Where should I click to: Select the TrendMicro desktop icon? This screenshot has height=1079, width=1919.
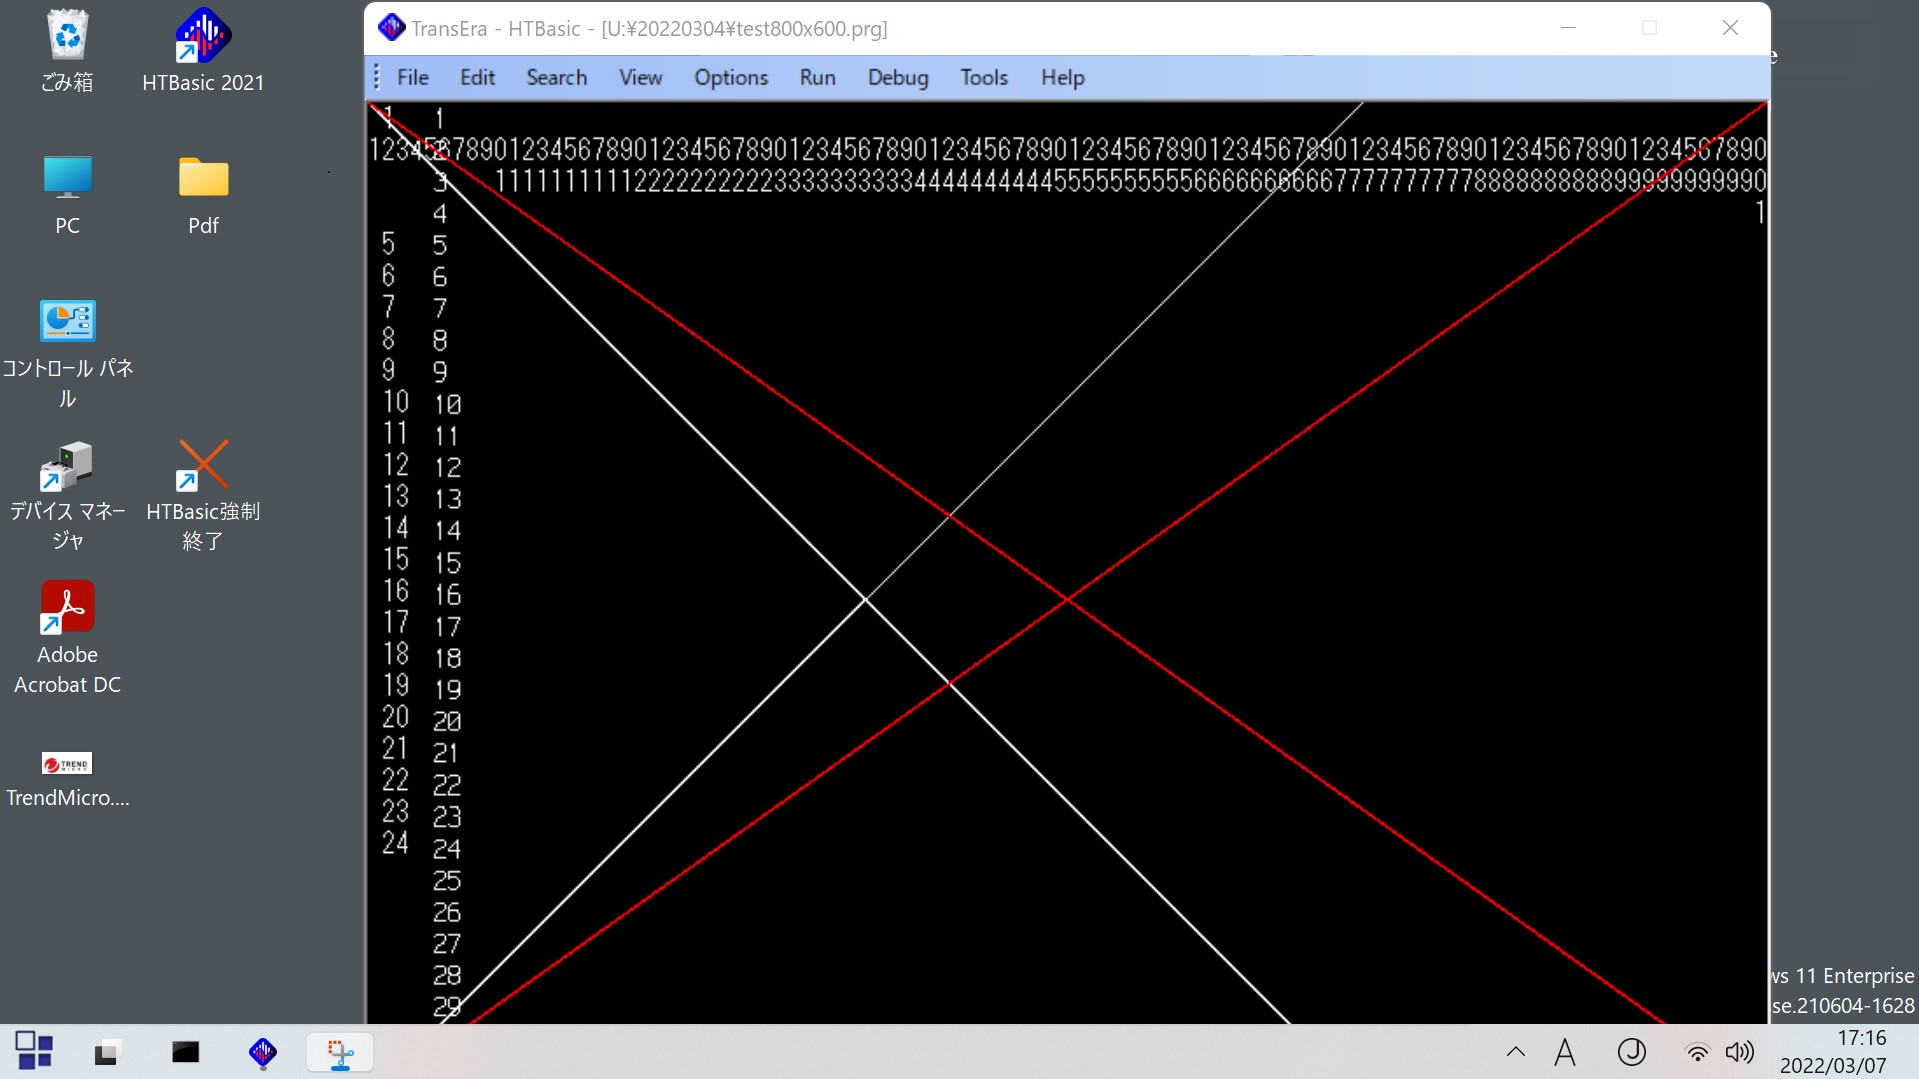(x=67, y=781)
